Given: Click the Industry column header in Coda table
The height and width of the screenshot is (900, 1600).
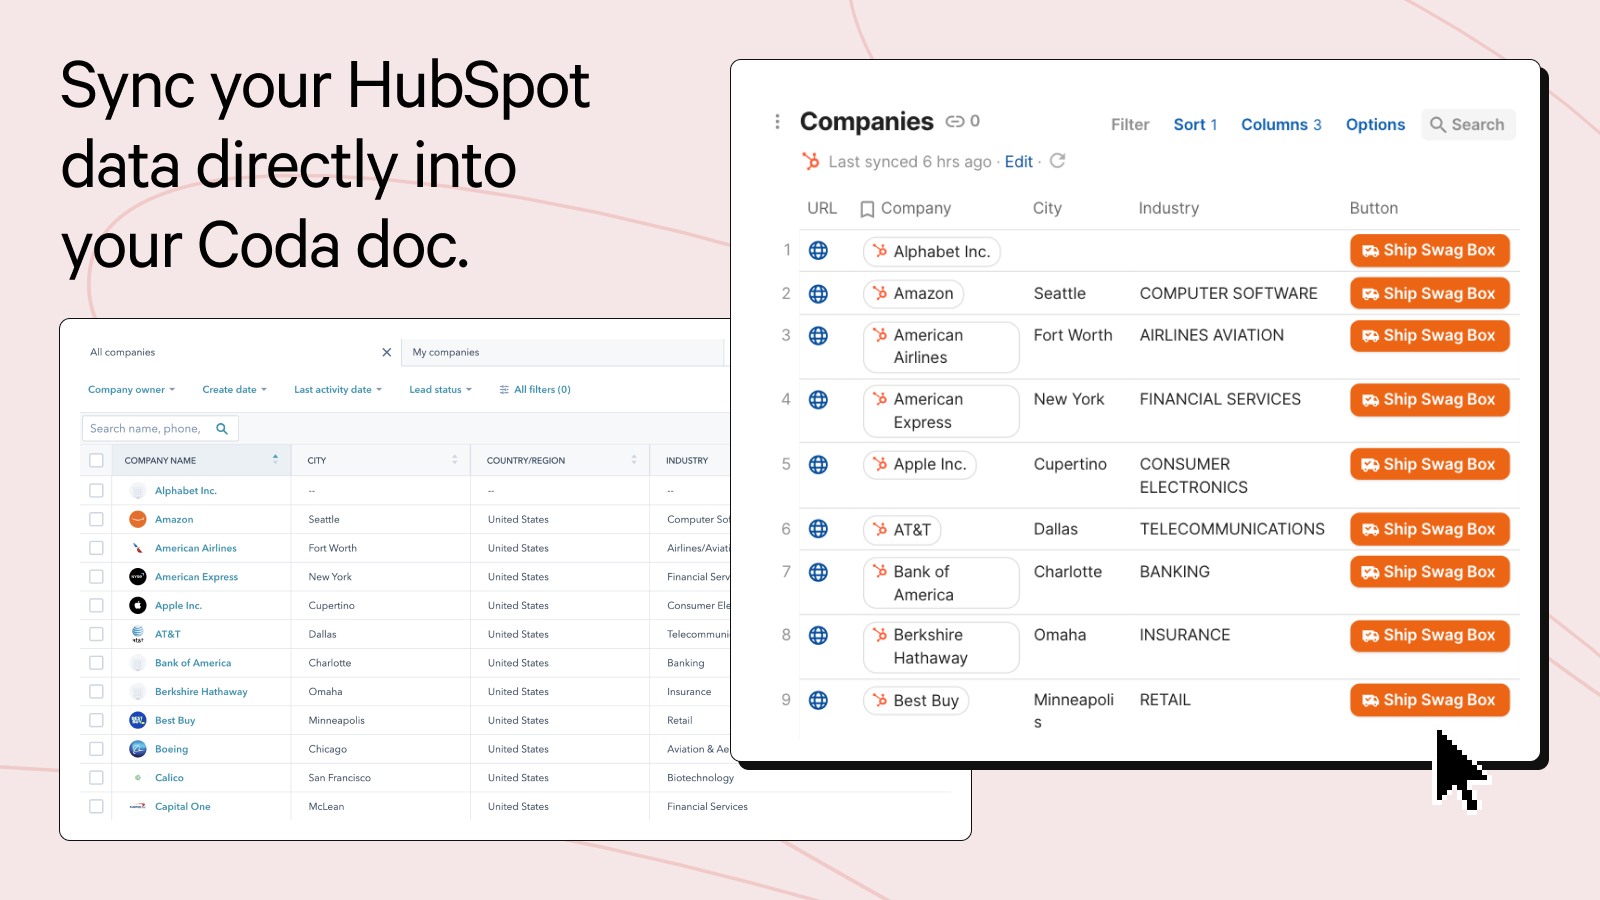Looking at the screenshot, I should pyautogui.click(x=1168, y=208).
